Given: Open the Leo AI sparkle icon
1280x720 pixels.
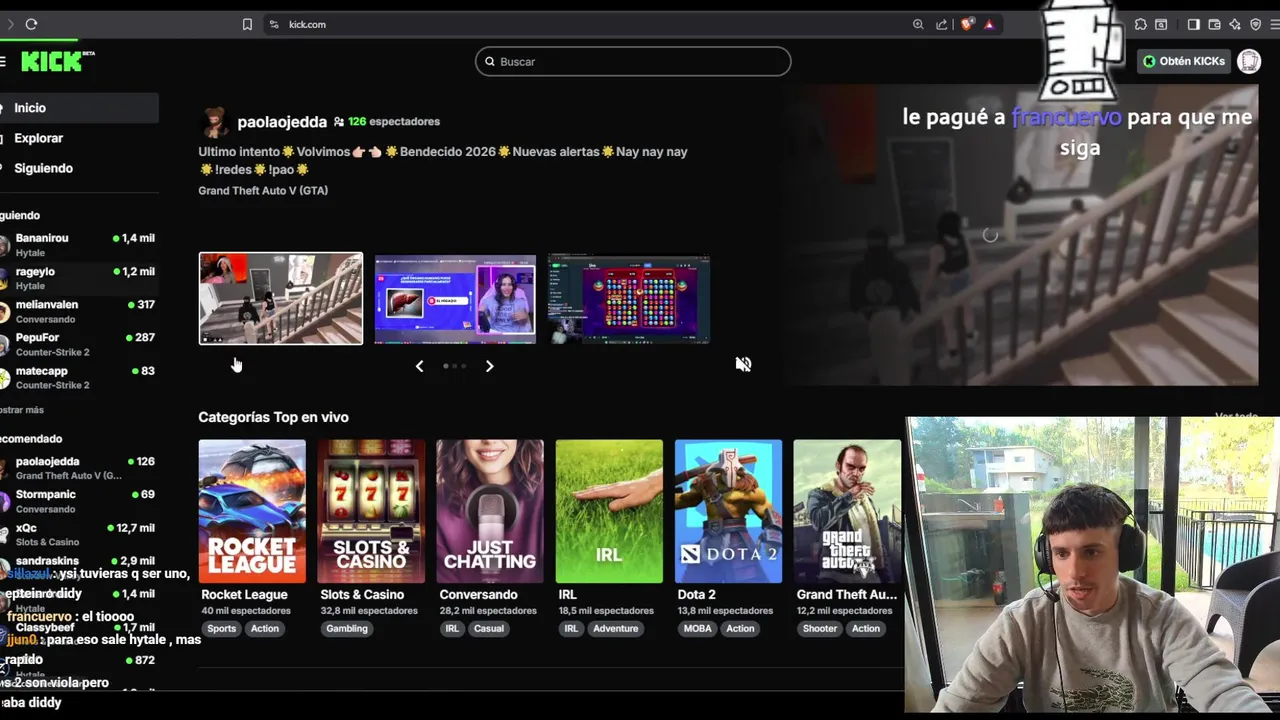Looking at the screenshot, I should click(x=1235, y=24).
